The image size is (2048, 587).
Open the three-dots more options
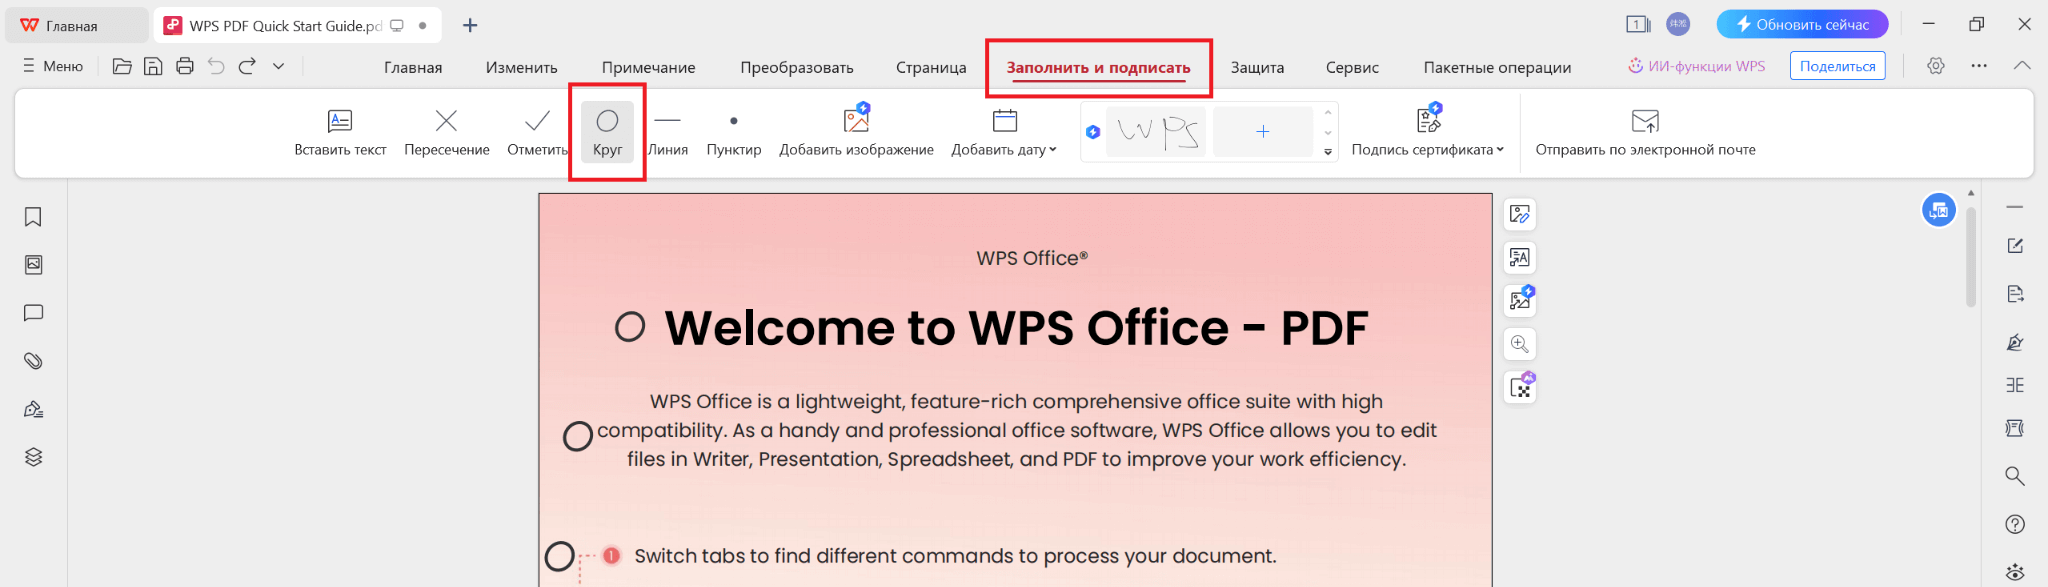point(1979,66)
